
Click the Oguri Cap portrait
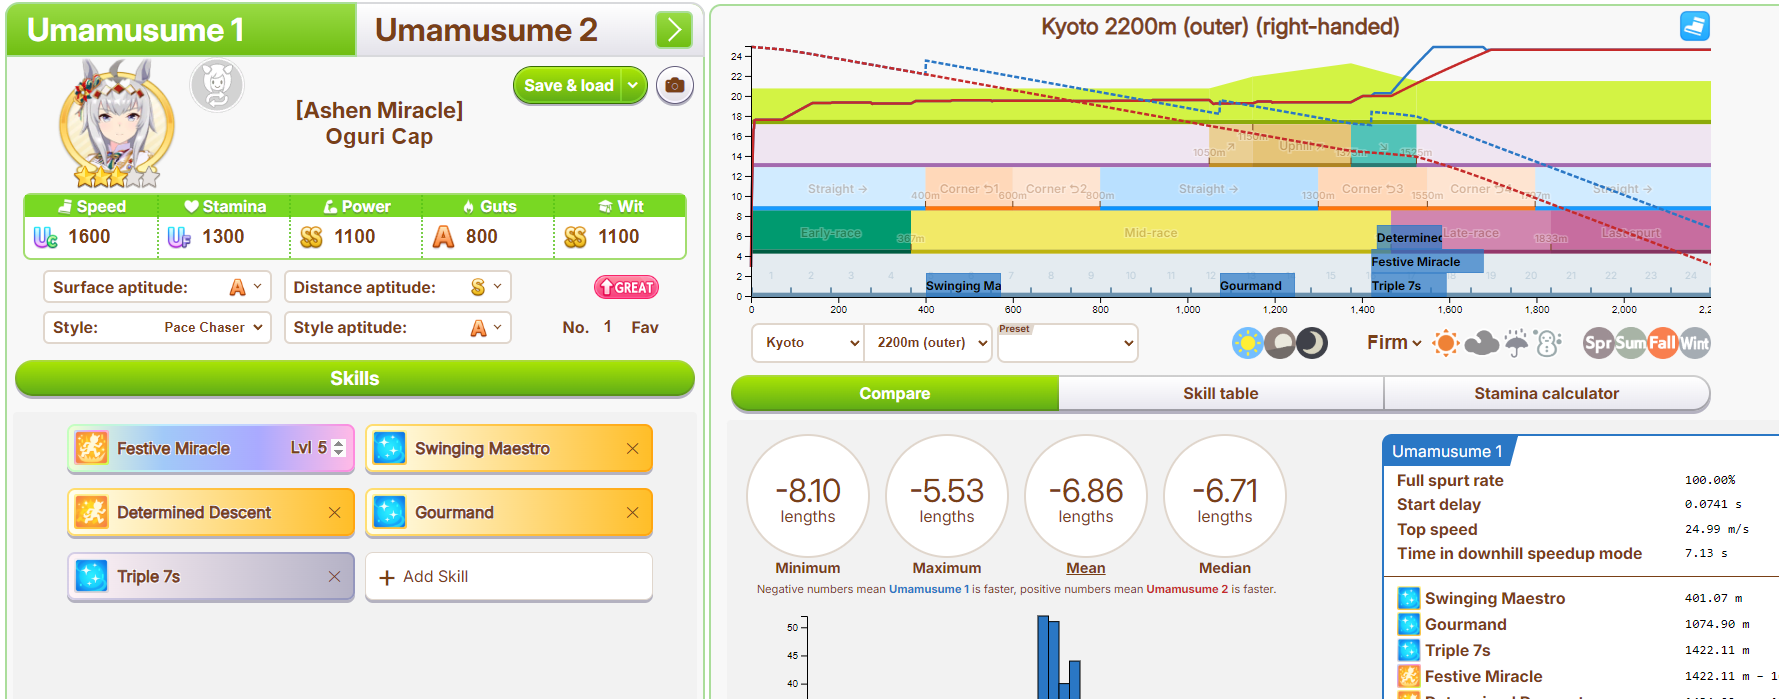(x=116, y=123)
